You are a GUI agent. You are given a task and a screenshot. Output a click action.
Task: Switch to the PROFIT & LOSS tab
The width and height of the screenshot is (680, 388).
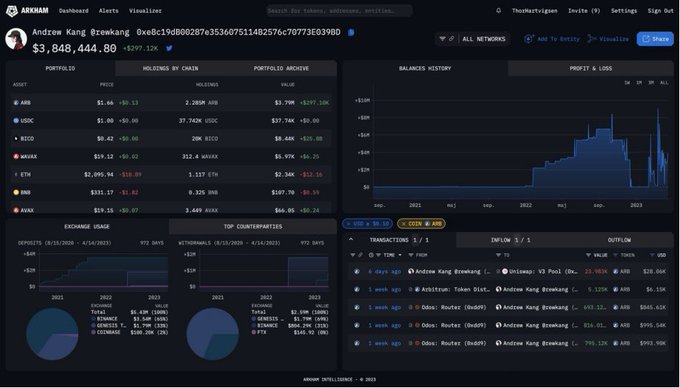click(x=591, y=68)
